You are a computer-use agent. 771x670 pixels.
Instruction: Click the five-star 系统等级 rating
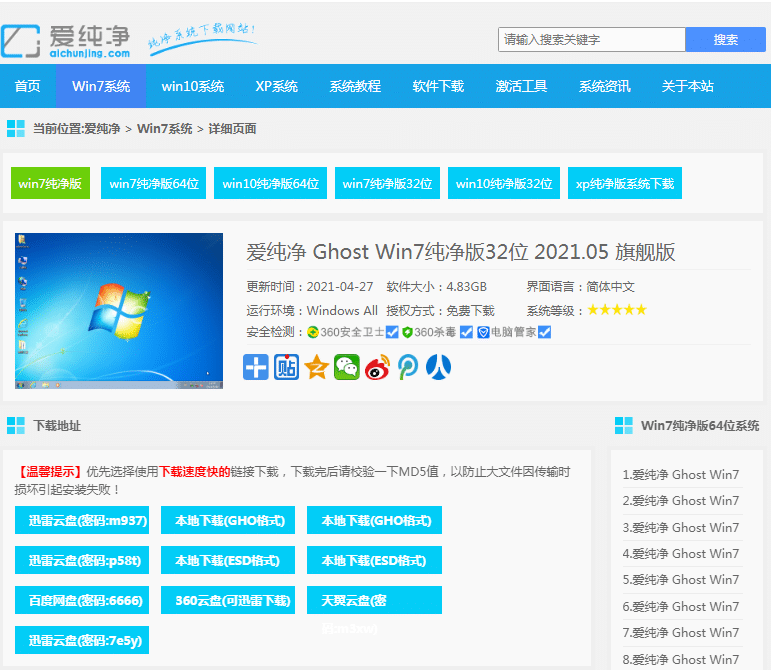click(616, 310)
